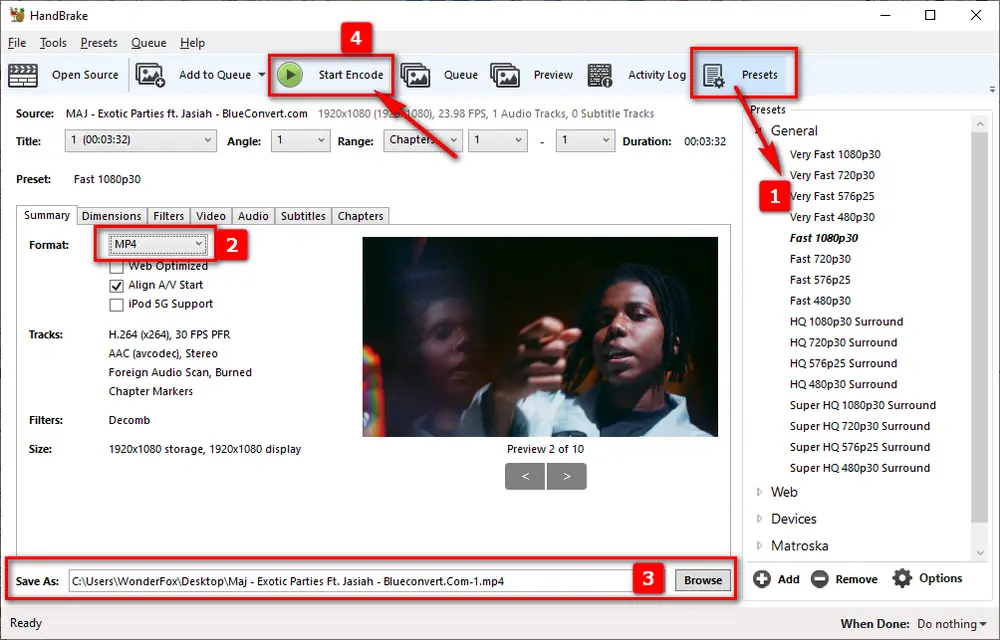Select the Fast 720p30 preset
Image resolution: width=1000 pixels, height=640 pixels.
click(x=820, y=259)
